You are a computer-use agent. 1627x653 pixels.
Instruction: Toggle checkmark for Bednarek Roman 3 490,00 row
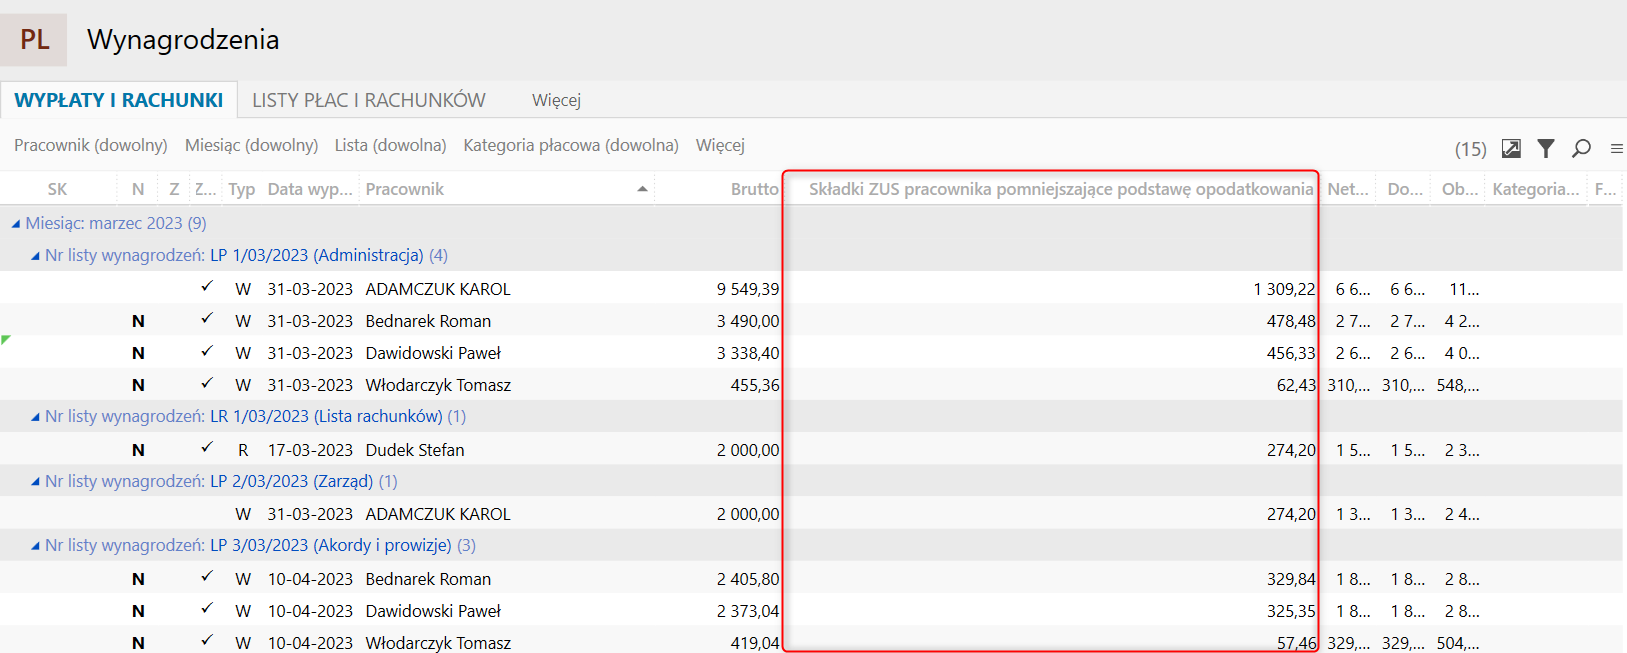click(207, 319)
